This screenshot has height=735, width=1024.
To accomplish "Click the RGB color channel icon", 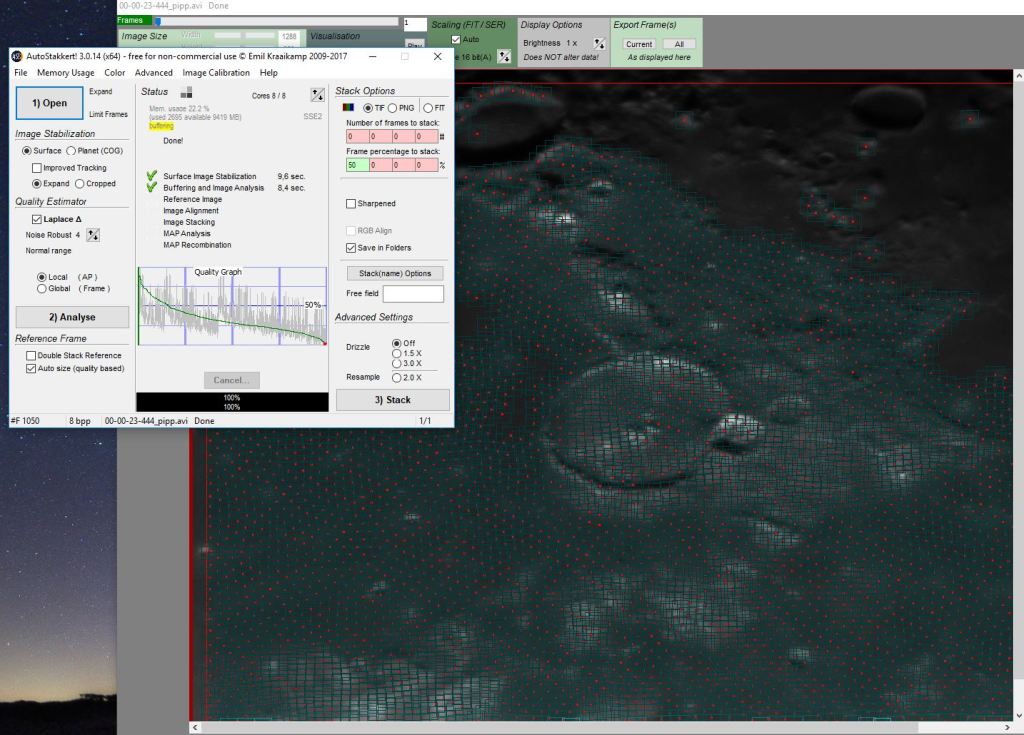I will point(348,108).
